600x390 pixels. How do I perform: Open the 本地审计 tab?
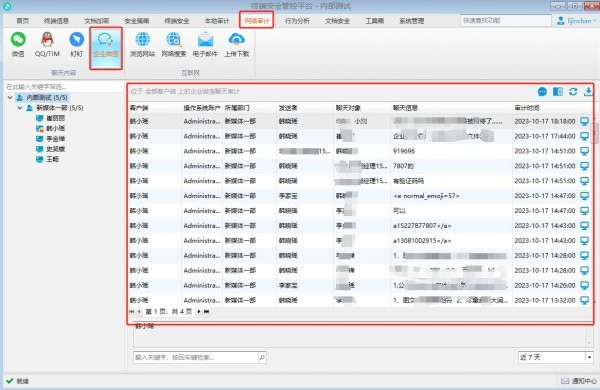click(217, 21)
